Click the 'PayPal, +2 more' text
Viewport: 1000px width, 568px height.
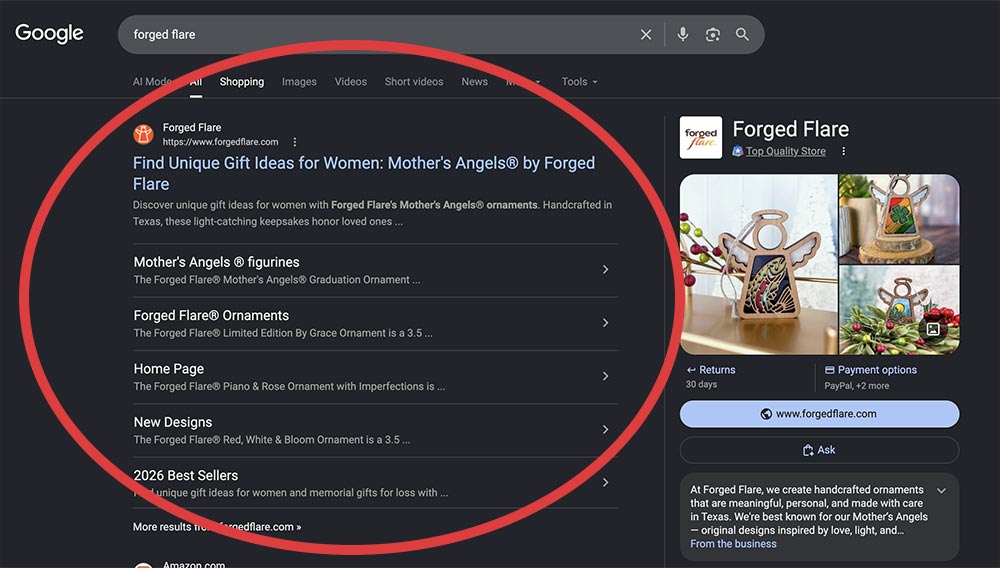(857, 386)
